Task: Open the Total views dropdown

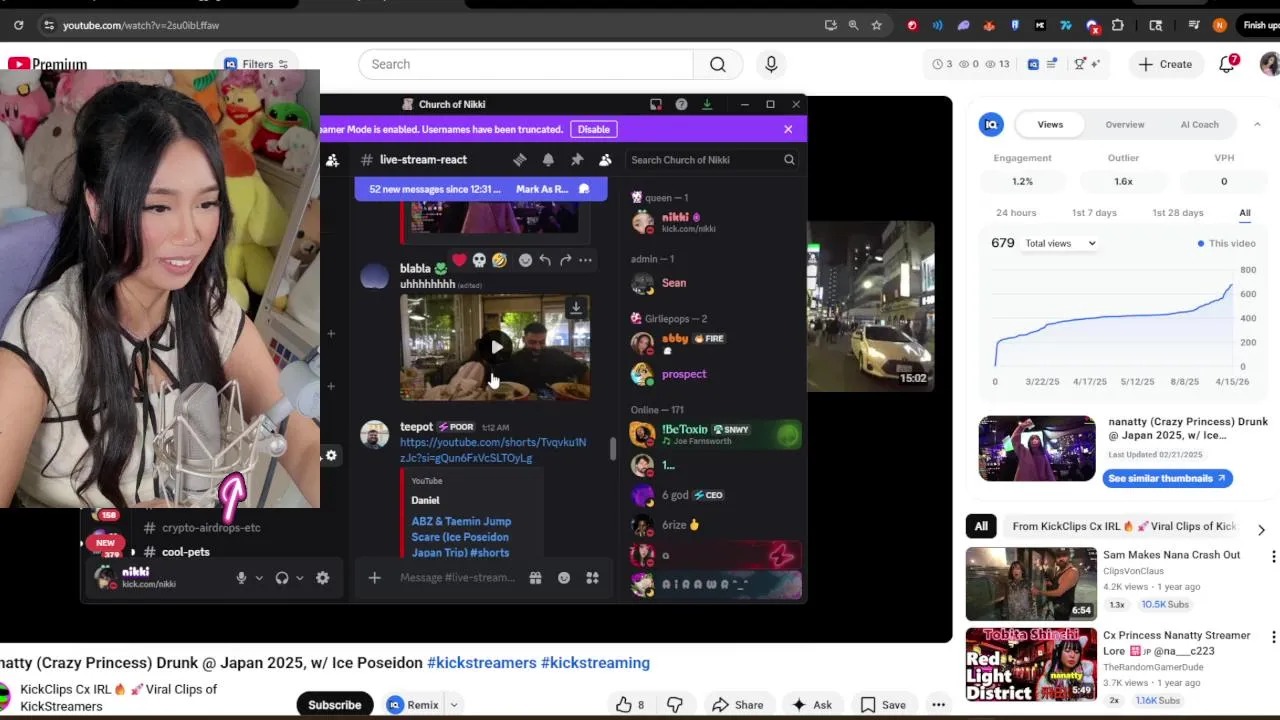Action: pos(1060,243)
